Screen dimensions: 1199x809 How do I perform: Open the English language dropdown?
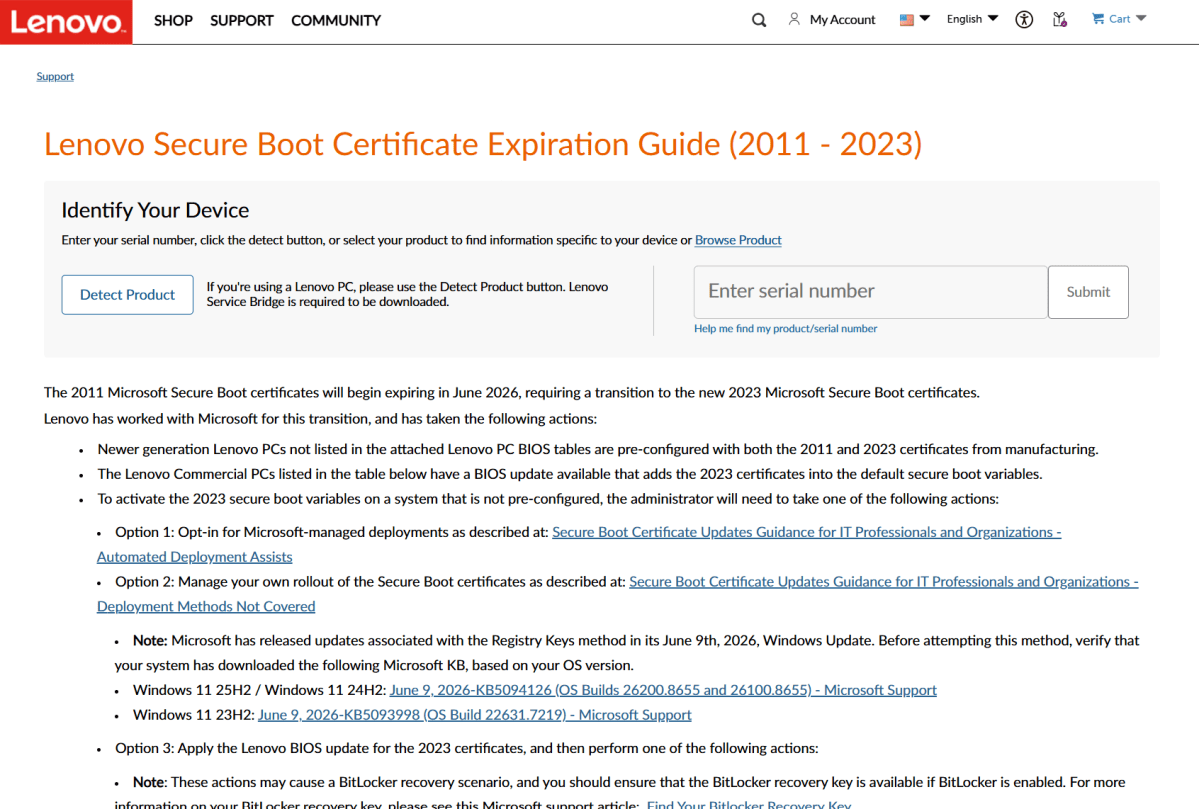tap(972, 19)
